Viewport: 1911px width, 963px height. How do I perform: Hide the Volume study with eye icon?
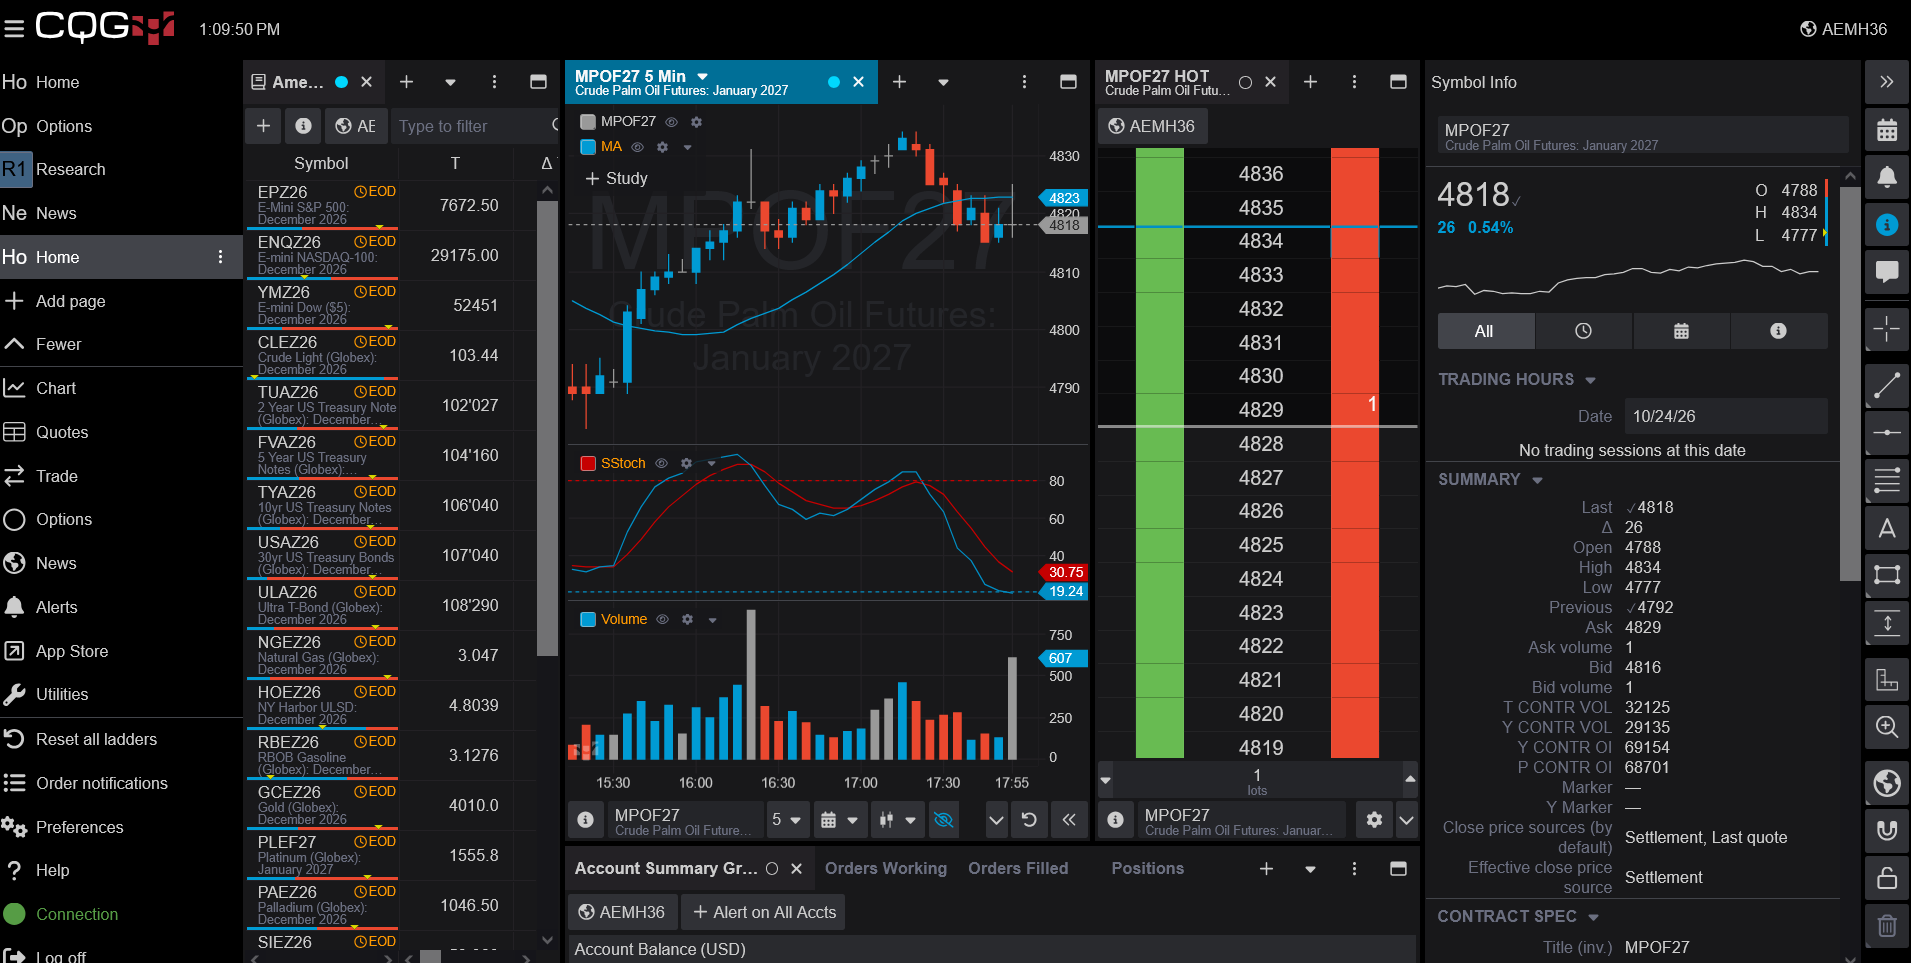point(662,620)
